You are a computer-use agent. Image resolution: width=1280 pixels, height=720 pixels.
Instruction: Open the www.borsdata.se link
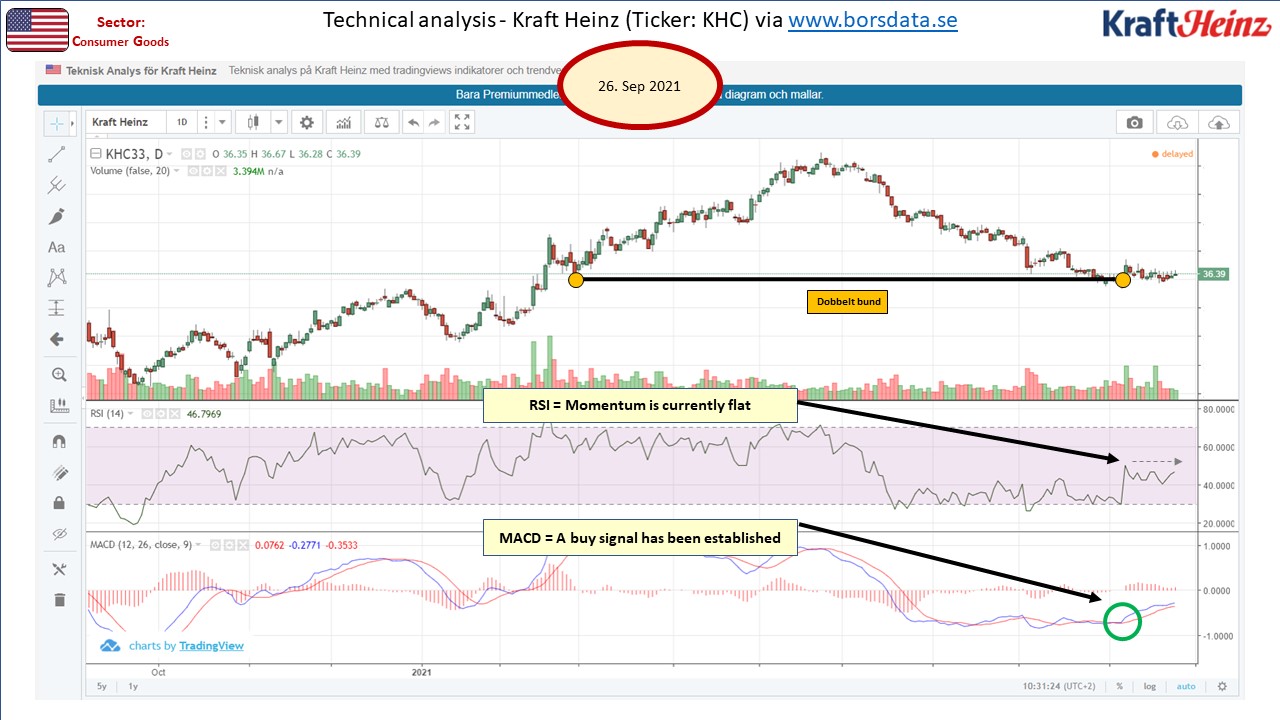point(873,20)
